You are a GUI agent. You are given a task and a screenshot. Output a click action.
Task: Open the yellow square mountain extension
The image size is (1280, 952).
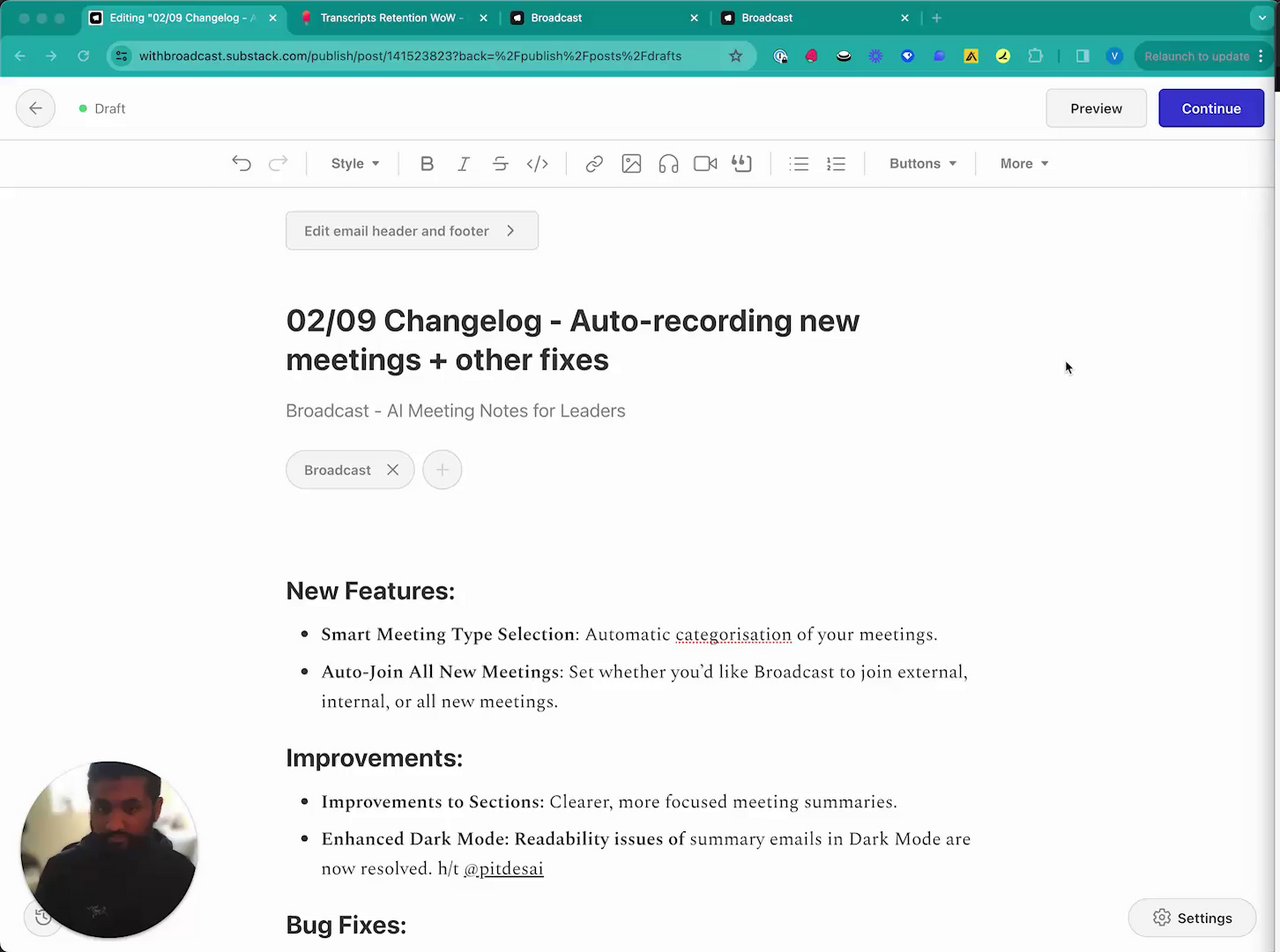[x=971, y=56]
